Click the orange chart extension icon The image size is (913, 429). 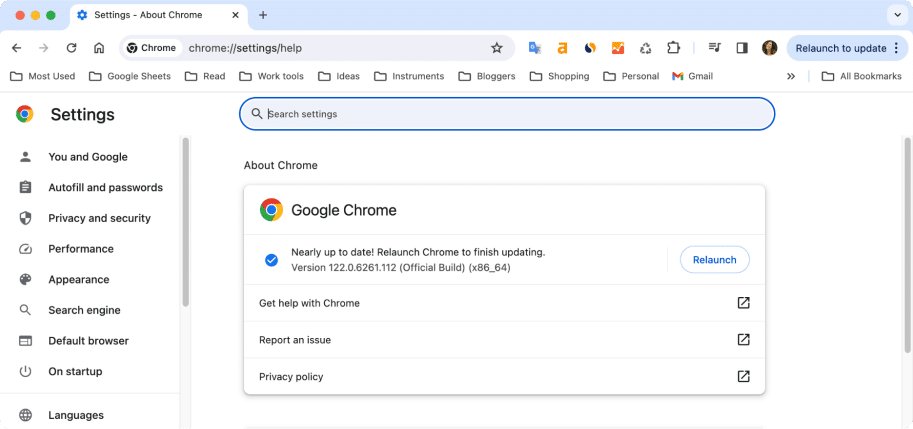[618, 48]
